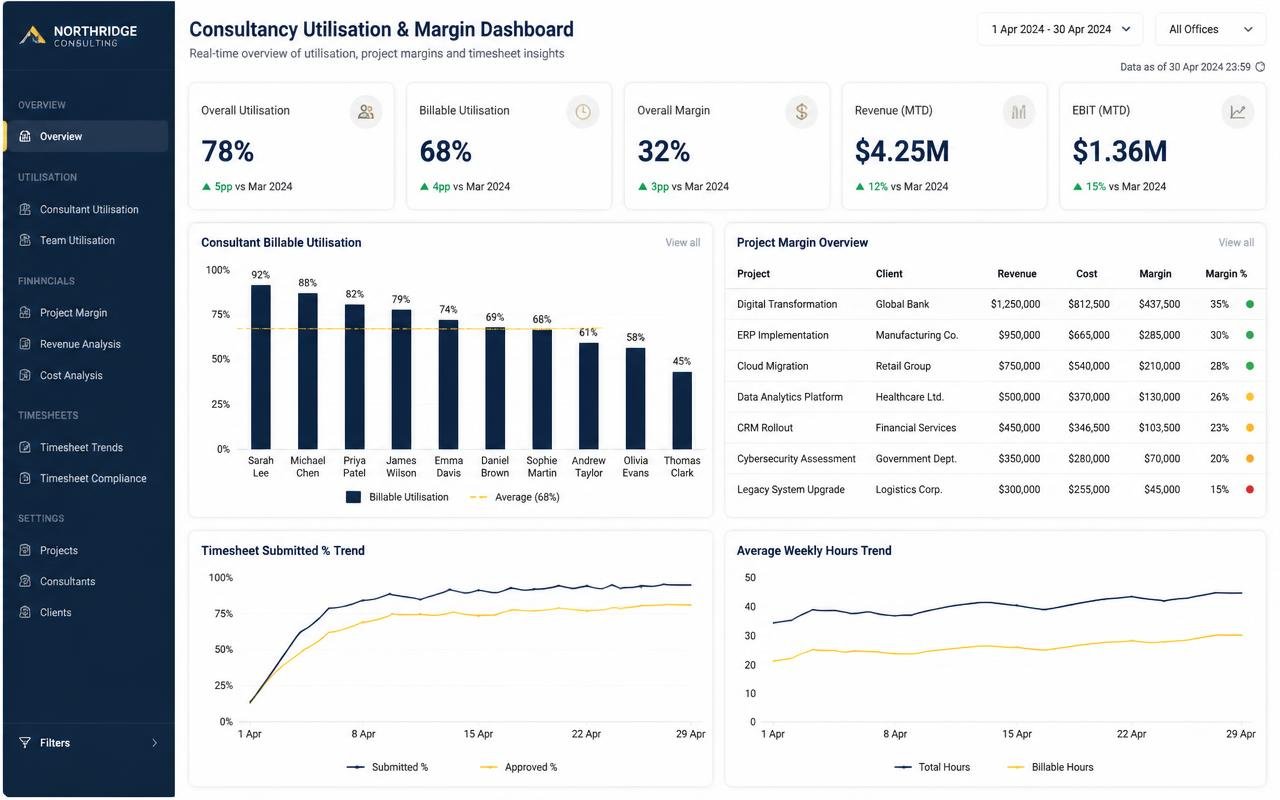This screenshot has width=1280, height=800.
Task: Click the Overall Utilisation people icon
Action: [x=366, y=112]
